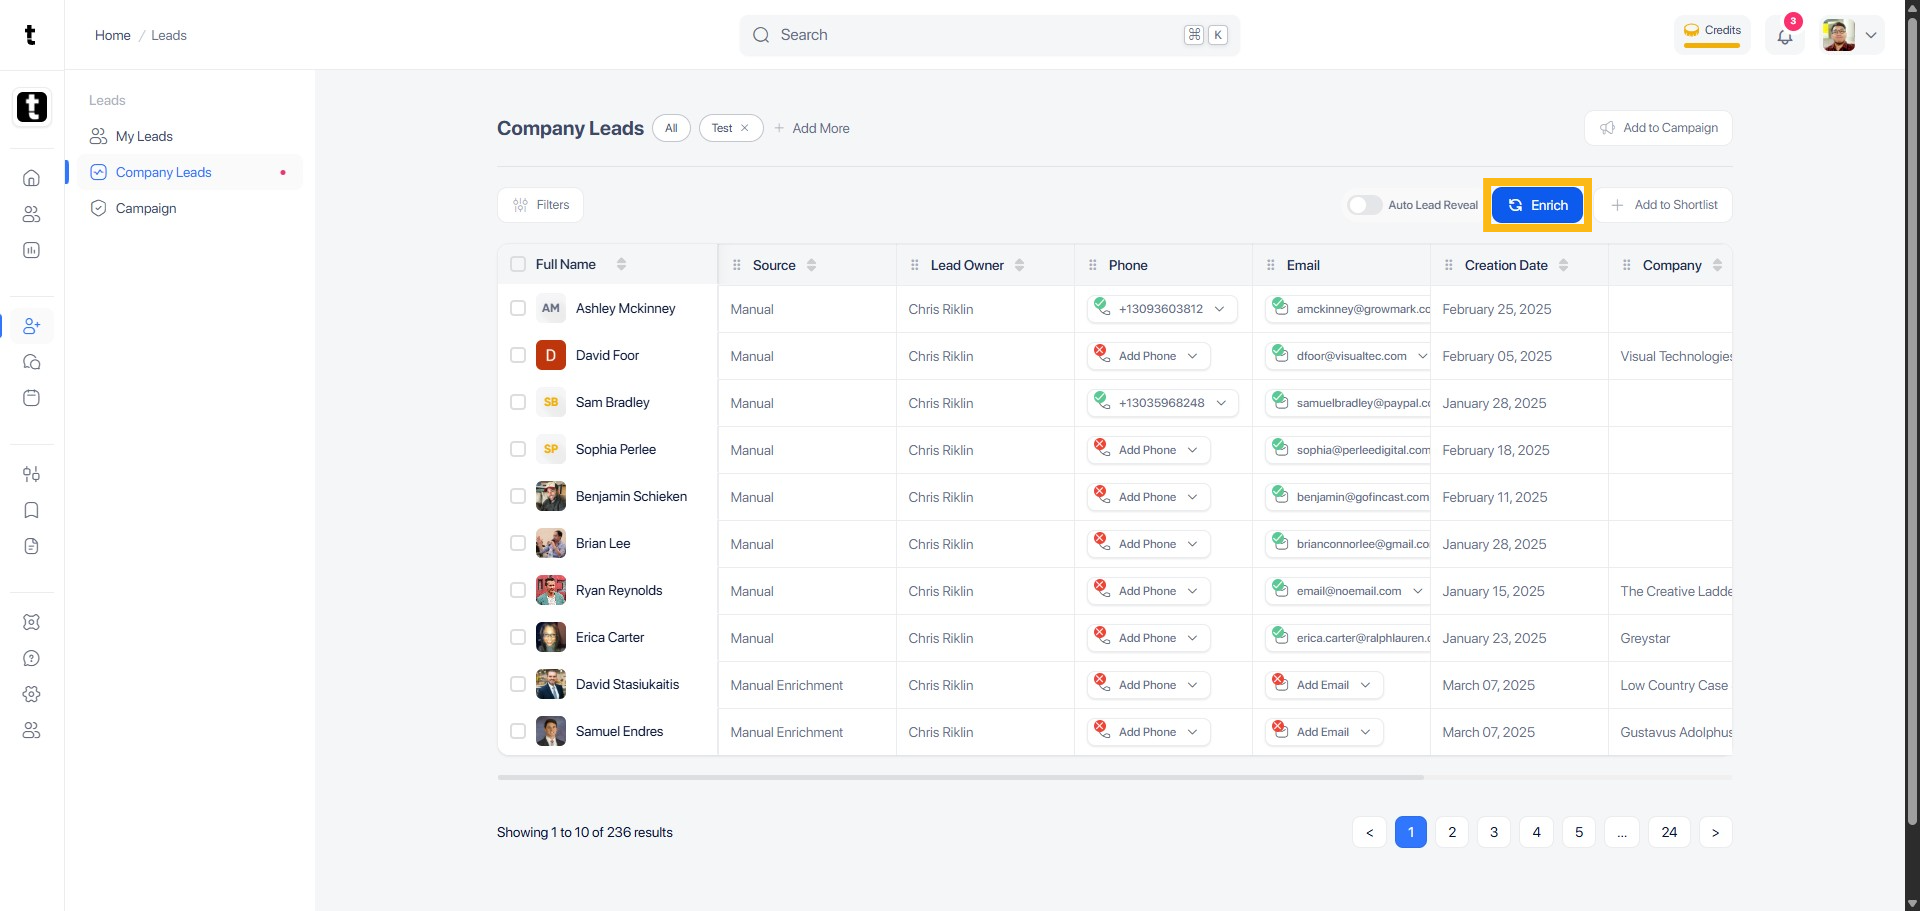Image resolution: width=1920 pixels, height=911 pixels.
Task: Sort the Company column
Action: coord(1717,265)
